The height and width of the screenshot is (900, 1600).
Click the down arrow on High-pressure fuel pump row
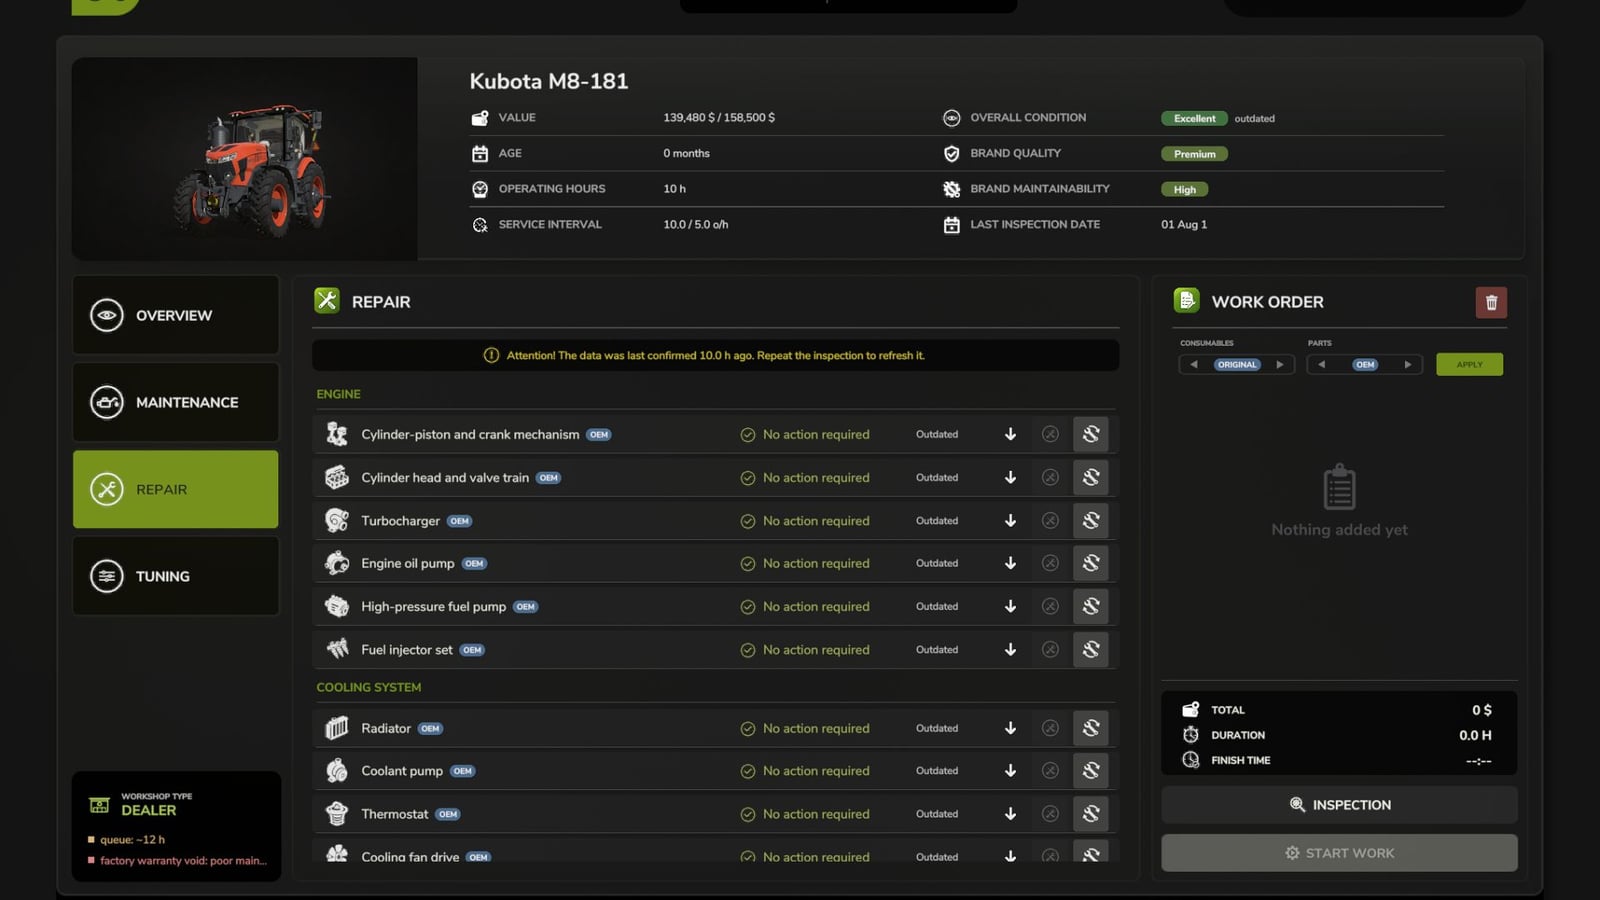(x=1010, y=607)
